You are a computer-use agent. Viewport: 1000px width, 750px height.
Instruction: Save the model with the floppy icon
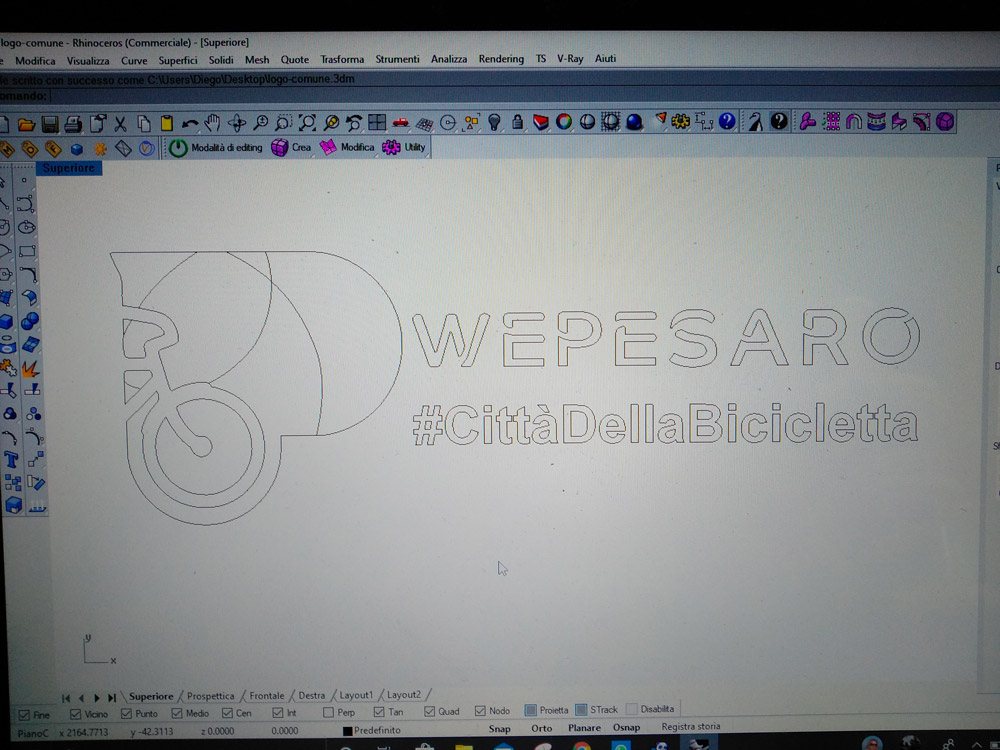click(x=50, y=124)
